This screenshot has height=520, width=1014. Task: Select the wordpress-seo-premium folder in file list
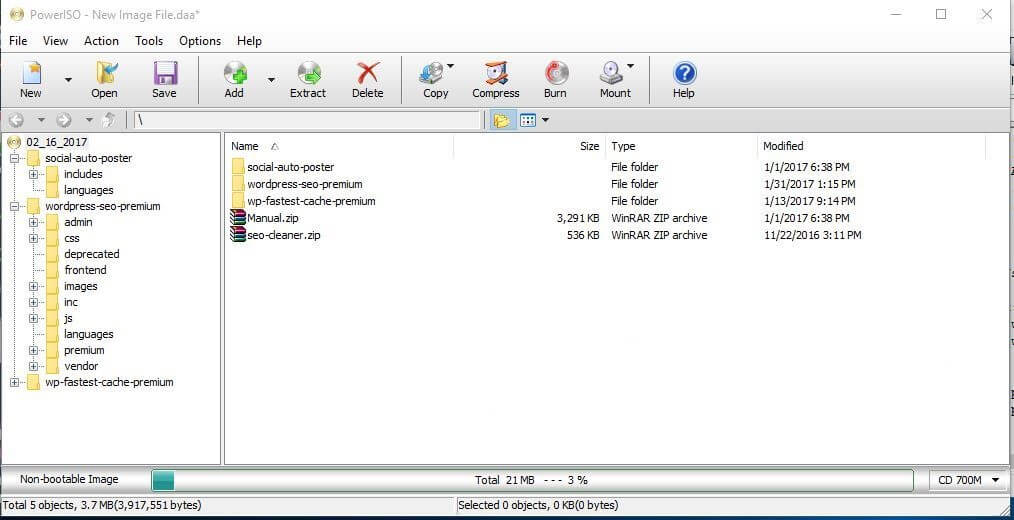[x=305, y=184]
